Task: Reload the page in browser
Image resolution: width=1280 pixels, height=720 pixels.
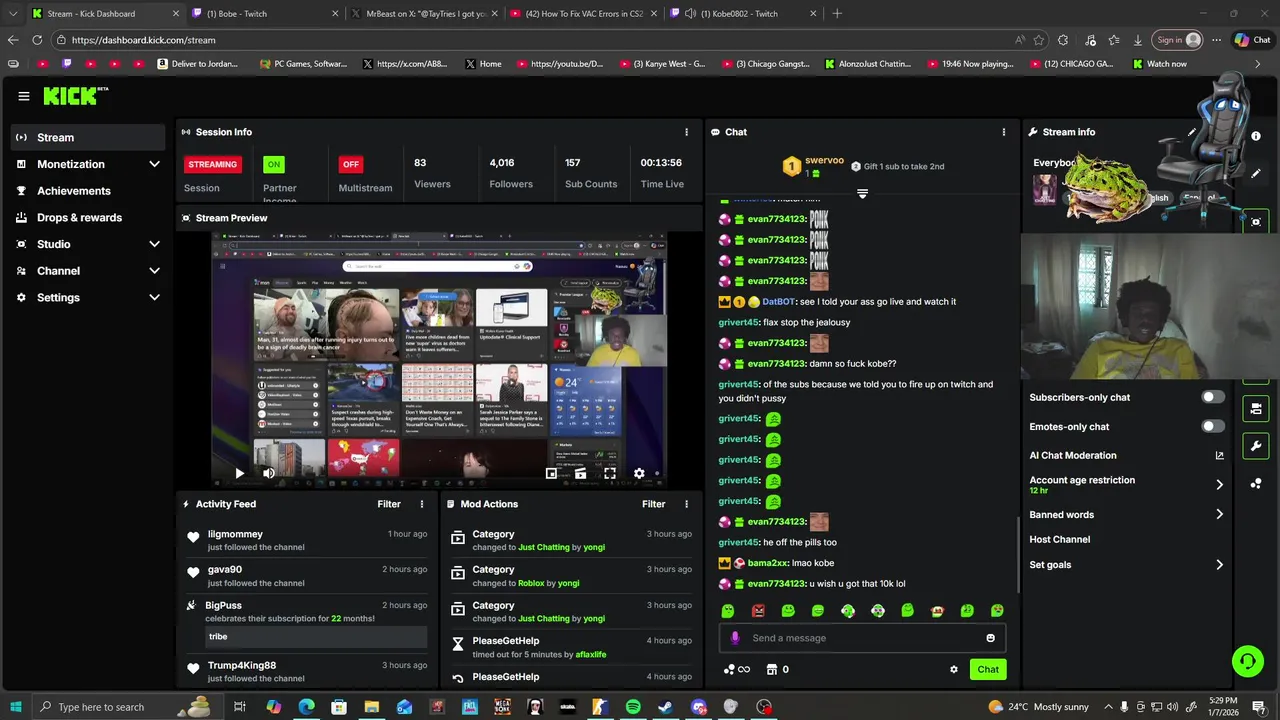Action: 37,40
